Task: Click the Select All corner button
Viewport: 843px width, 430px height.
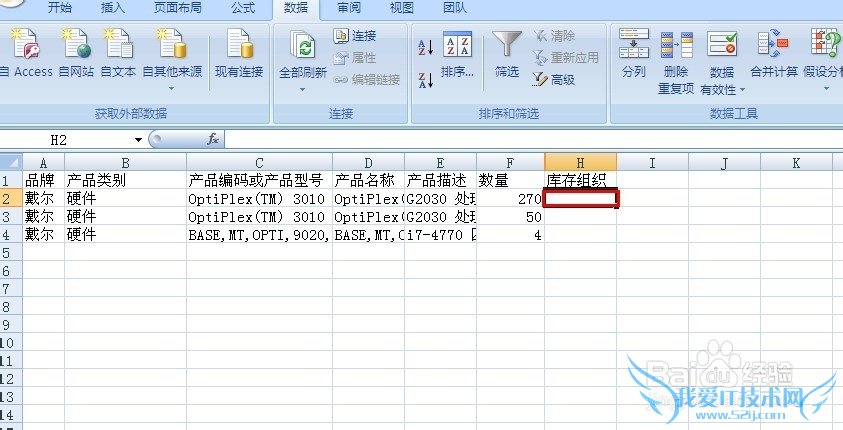Action: pos(11,162)
